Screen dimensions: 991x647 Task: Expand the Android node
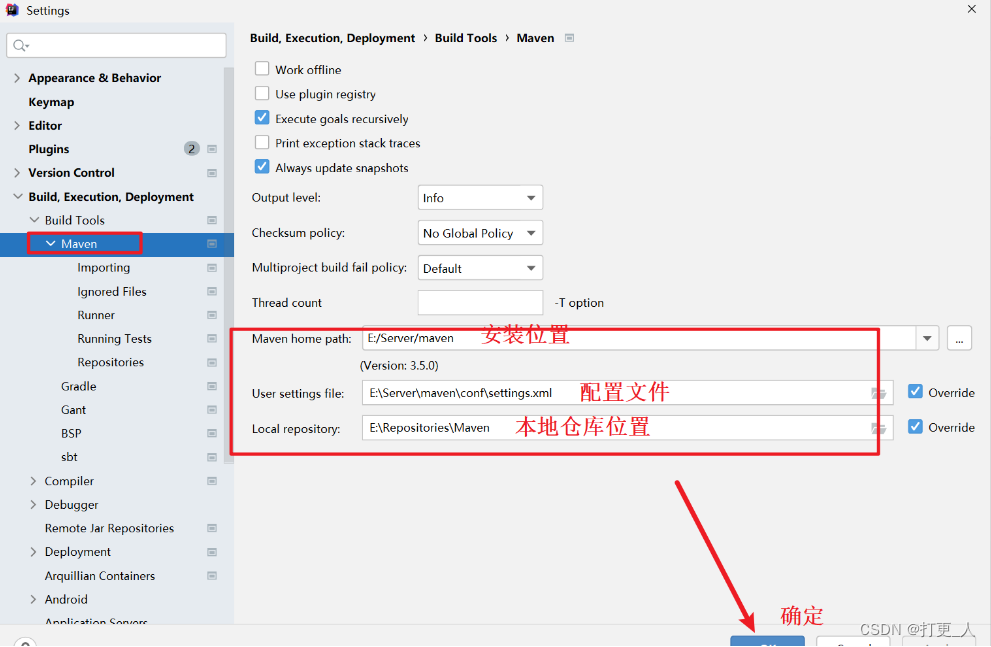33,600
